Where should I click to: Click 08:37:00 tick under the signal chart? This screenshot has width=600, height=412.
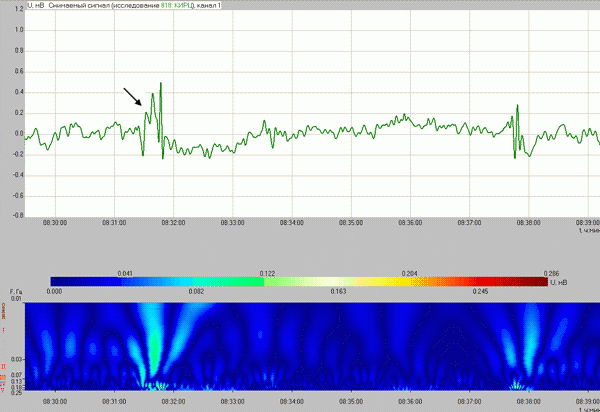click(470, 223)
